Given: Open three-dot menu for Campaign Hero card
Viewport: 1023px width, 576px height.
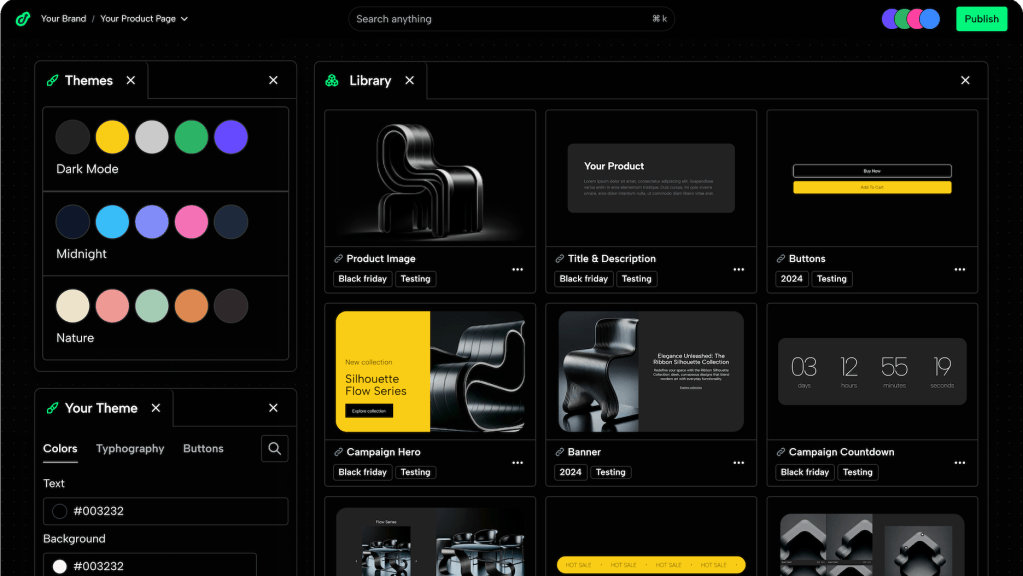Looking at the screenshot, I should pyautogui.click(x=517, y=463).
